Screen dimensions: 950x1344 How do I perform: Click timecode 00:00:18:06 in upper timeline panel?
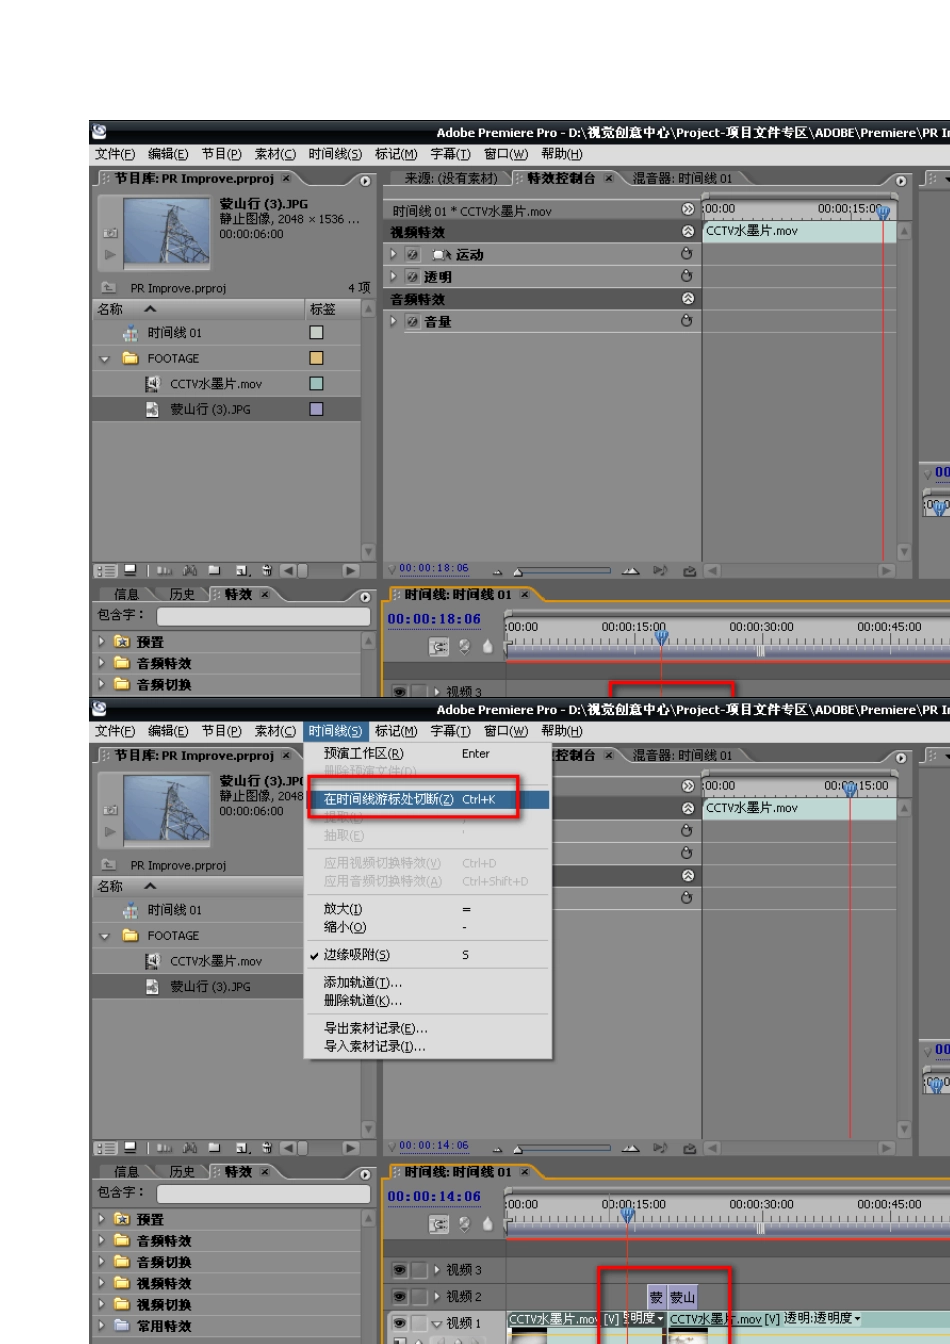tap(434, 619)
